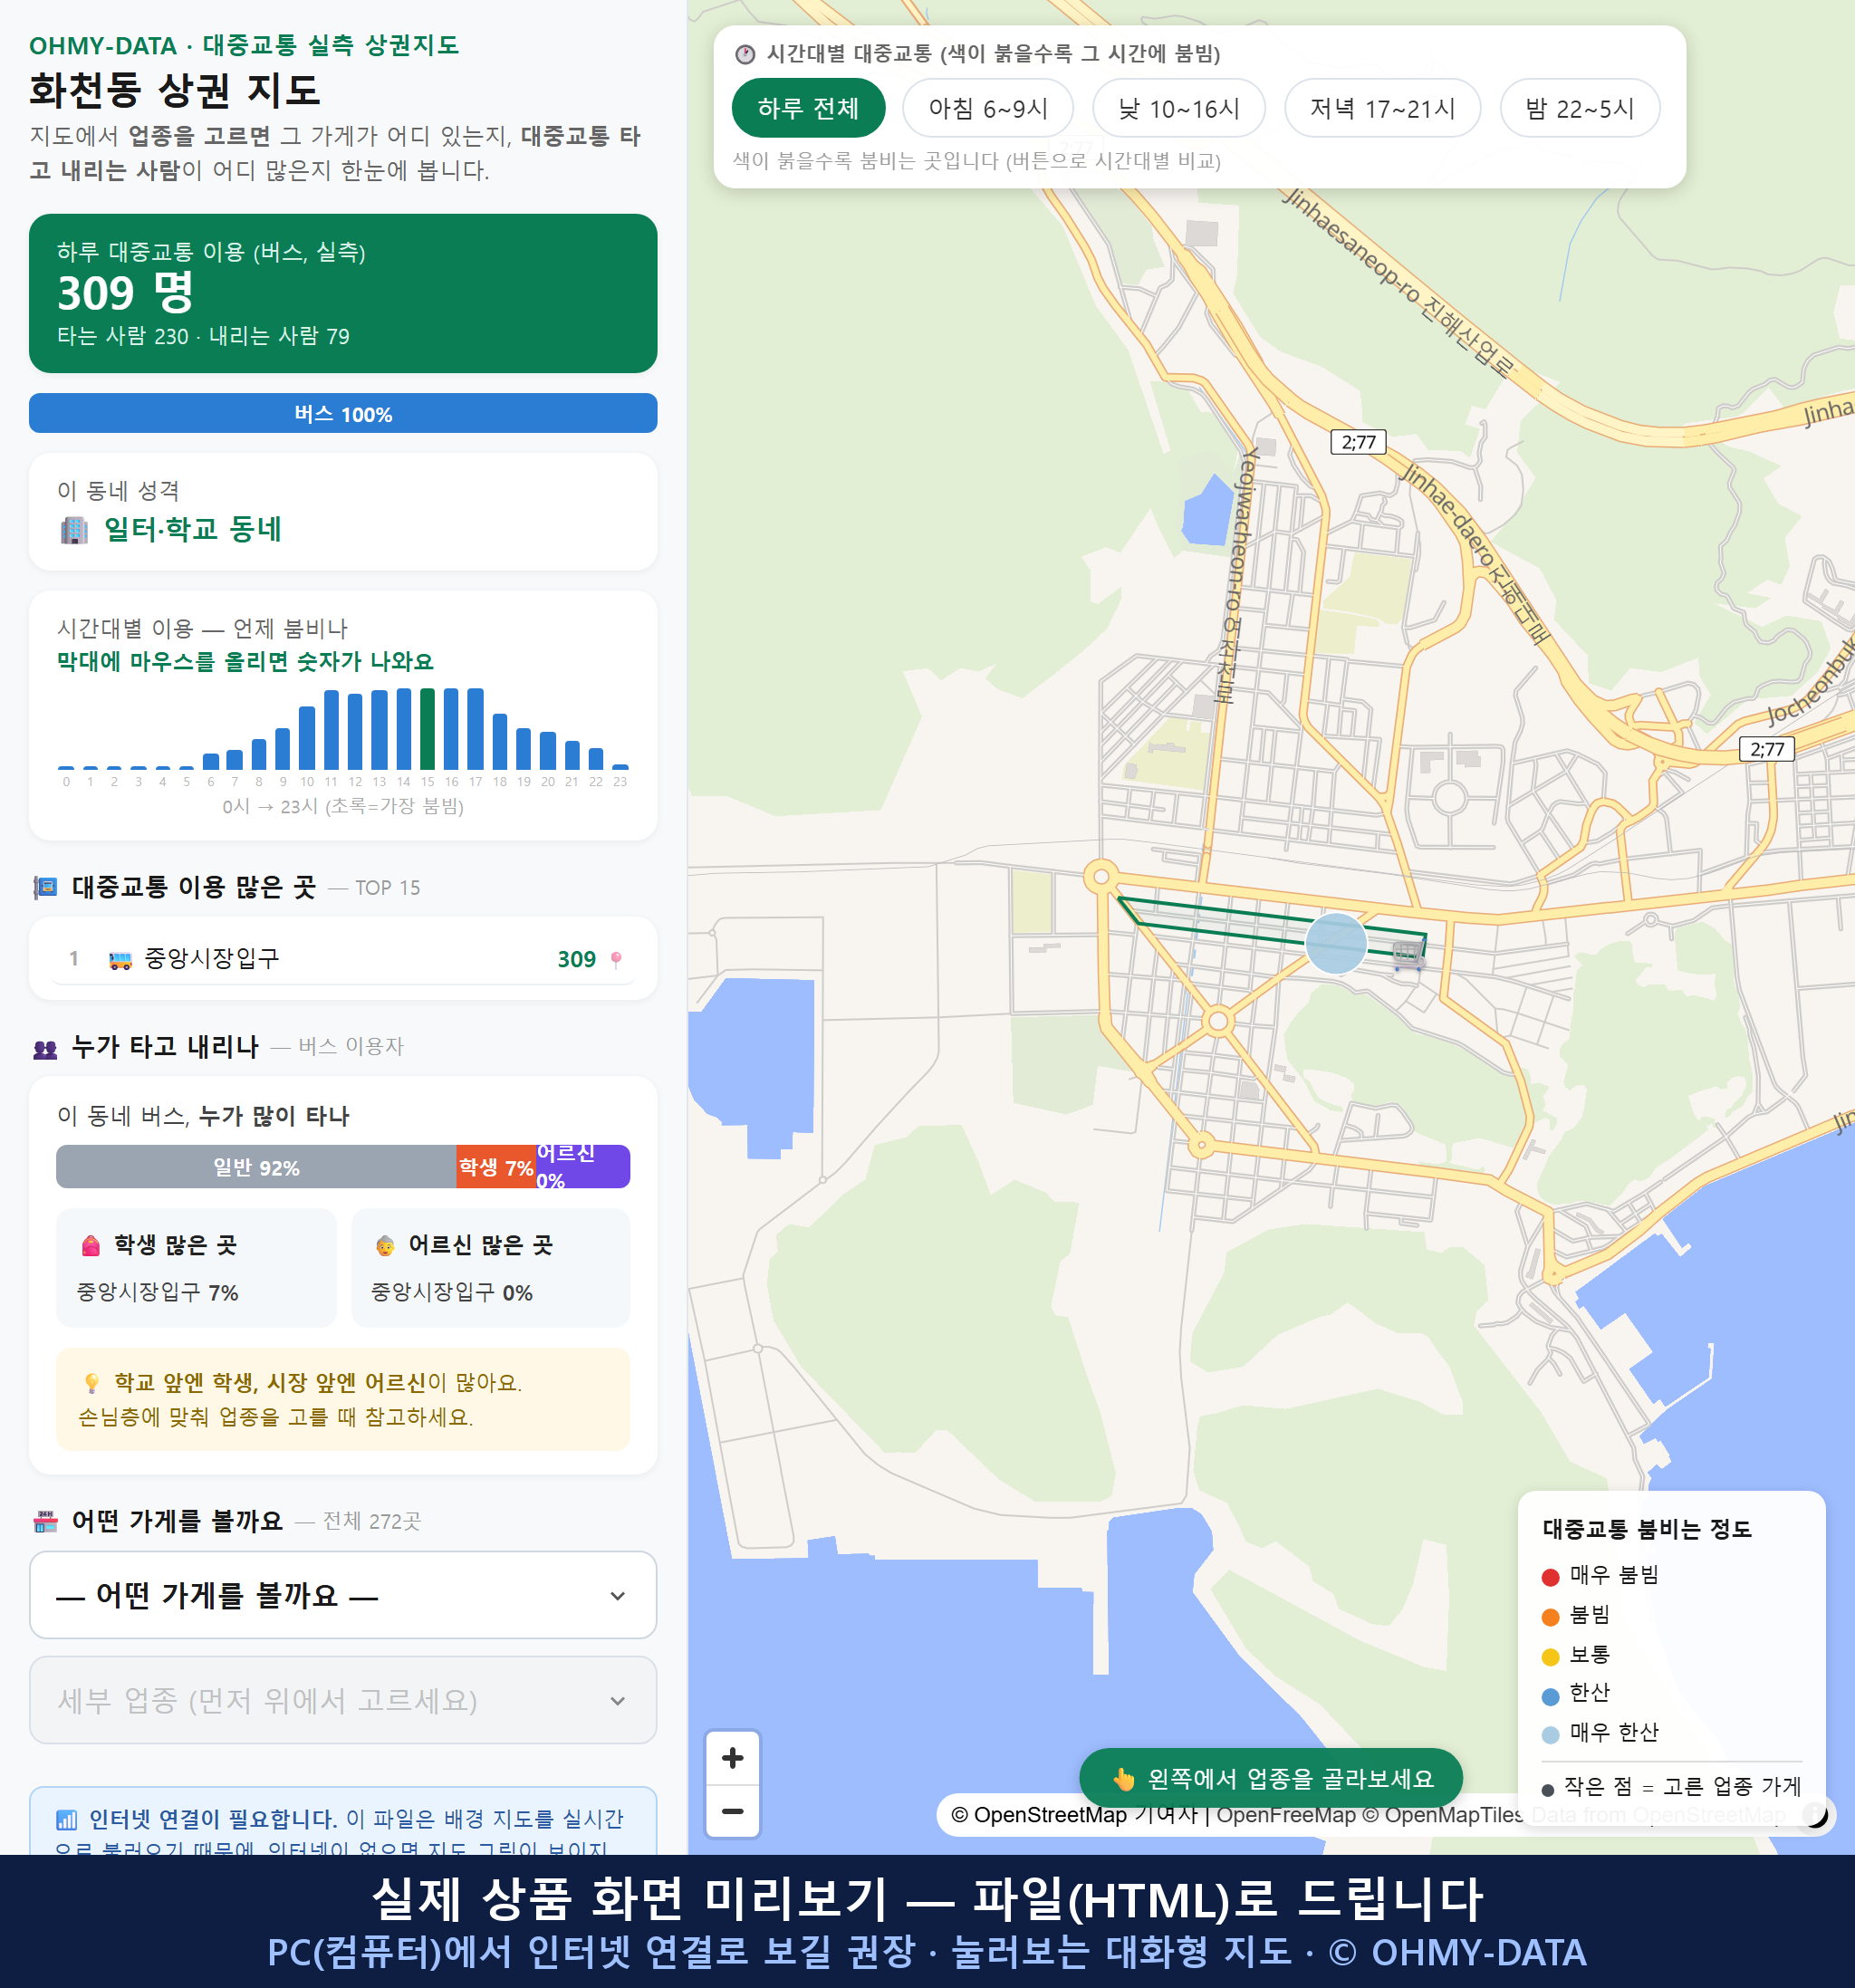1855x1988 pixels.
Task: Click the 작은 점 = 고른 업종 가게 legend entry
Action: [1671, 1787]
